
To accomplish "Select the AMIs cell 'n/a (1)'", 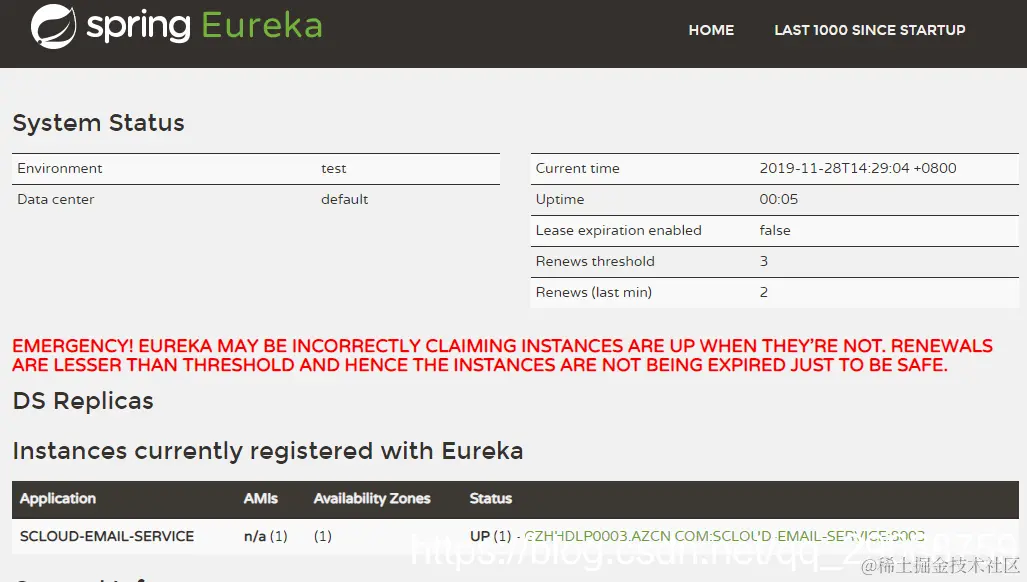I will click(266, 536).
